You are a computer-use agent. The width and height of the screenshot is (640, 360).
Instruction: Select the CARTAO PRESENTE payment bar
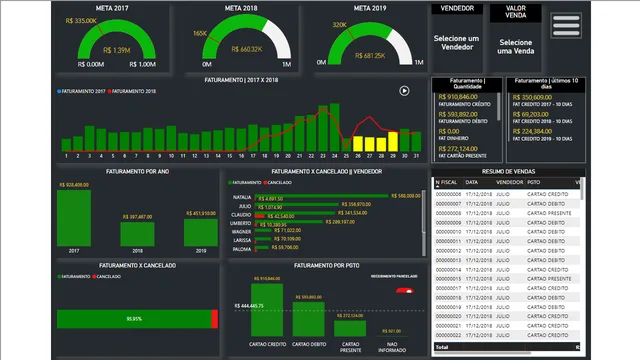350,329
